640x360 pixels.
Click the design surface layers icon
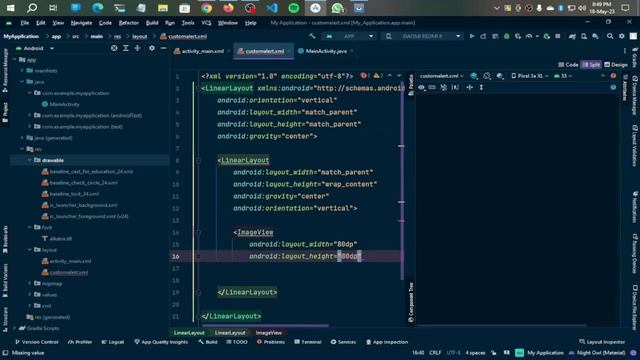coord(474,76)
